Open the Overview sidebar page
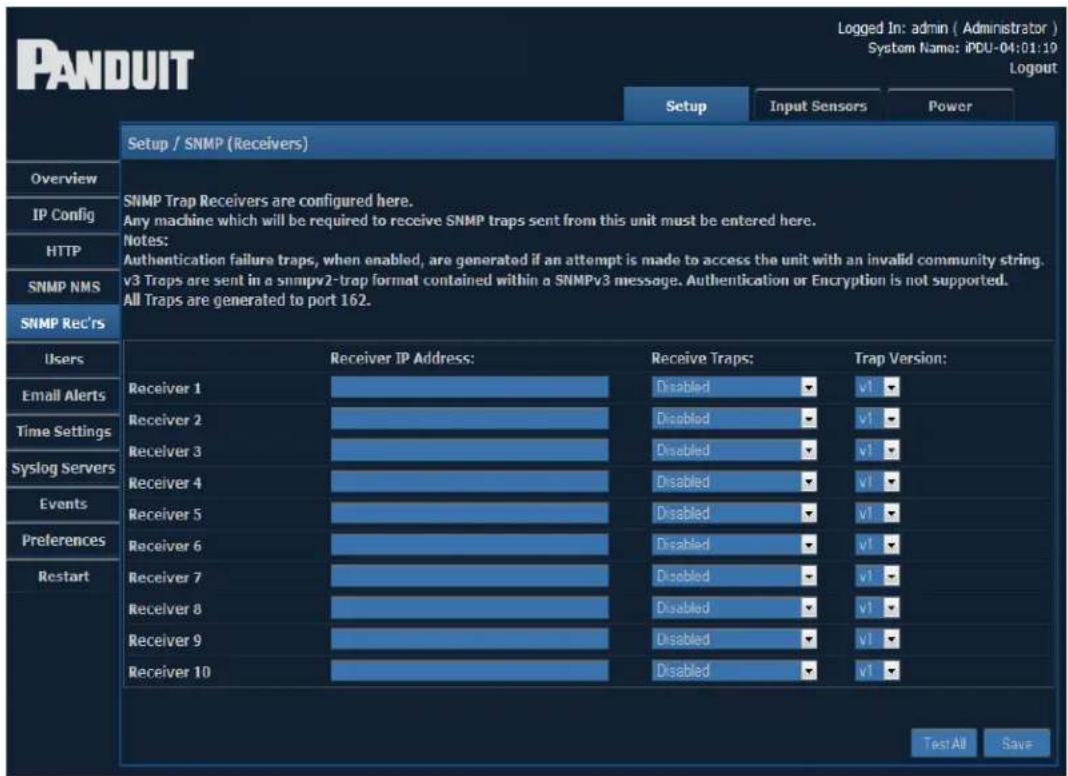1068x776 pixels. point(63,179)
